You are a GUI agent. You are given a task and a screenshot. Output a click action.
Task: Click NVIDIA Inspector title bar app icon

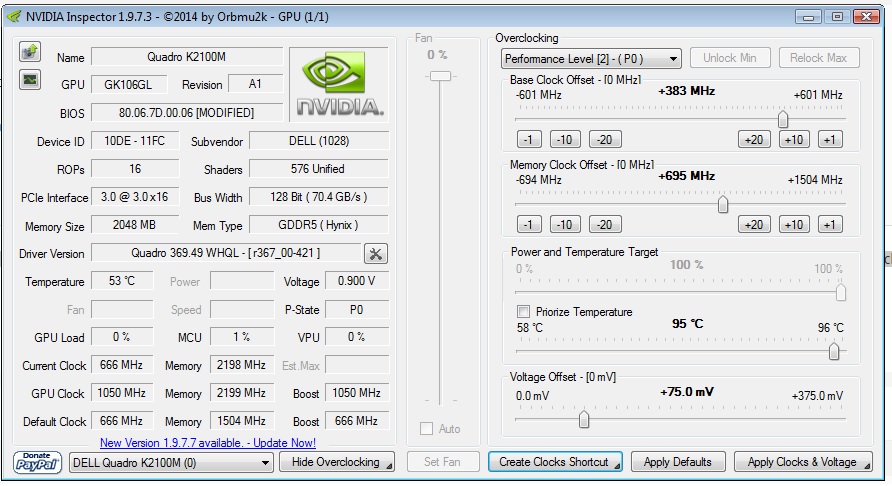pyautogui.click(x=14, y=17)
